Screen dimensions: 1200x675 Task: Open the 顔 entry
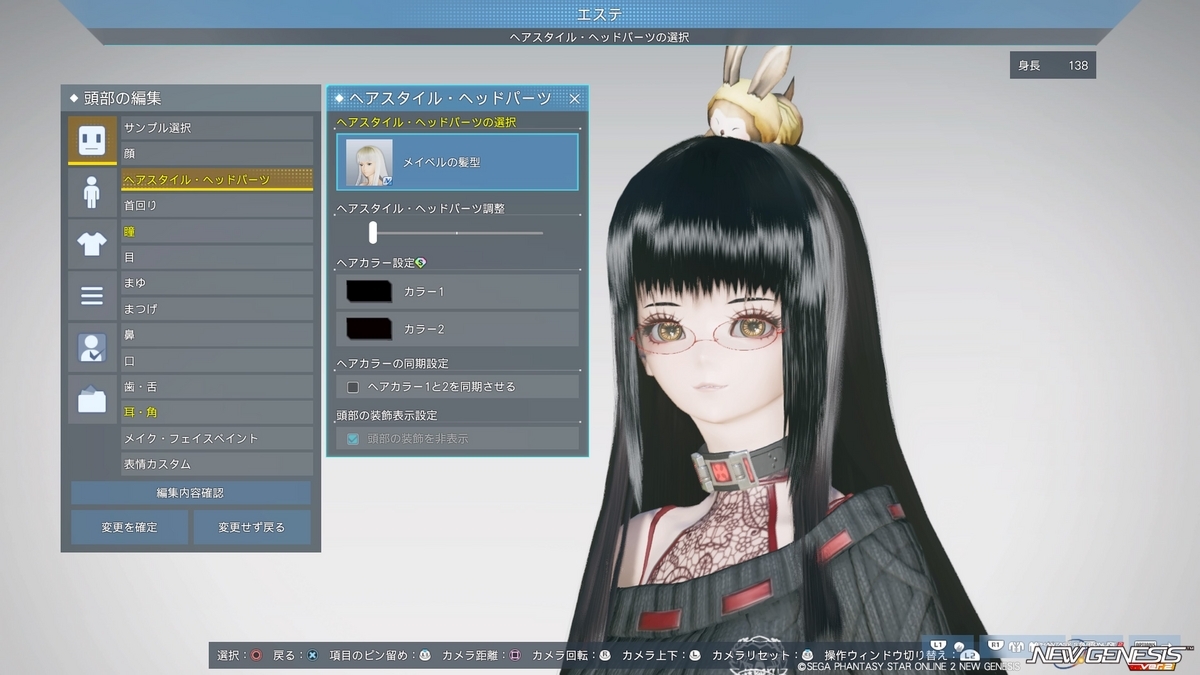pyautogui.click(x=218, y=154)
